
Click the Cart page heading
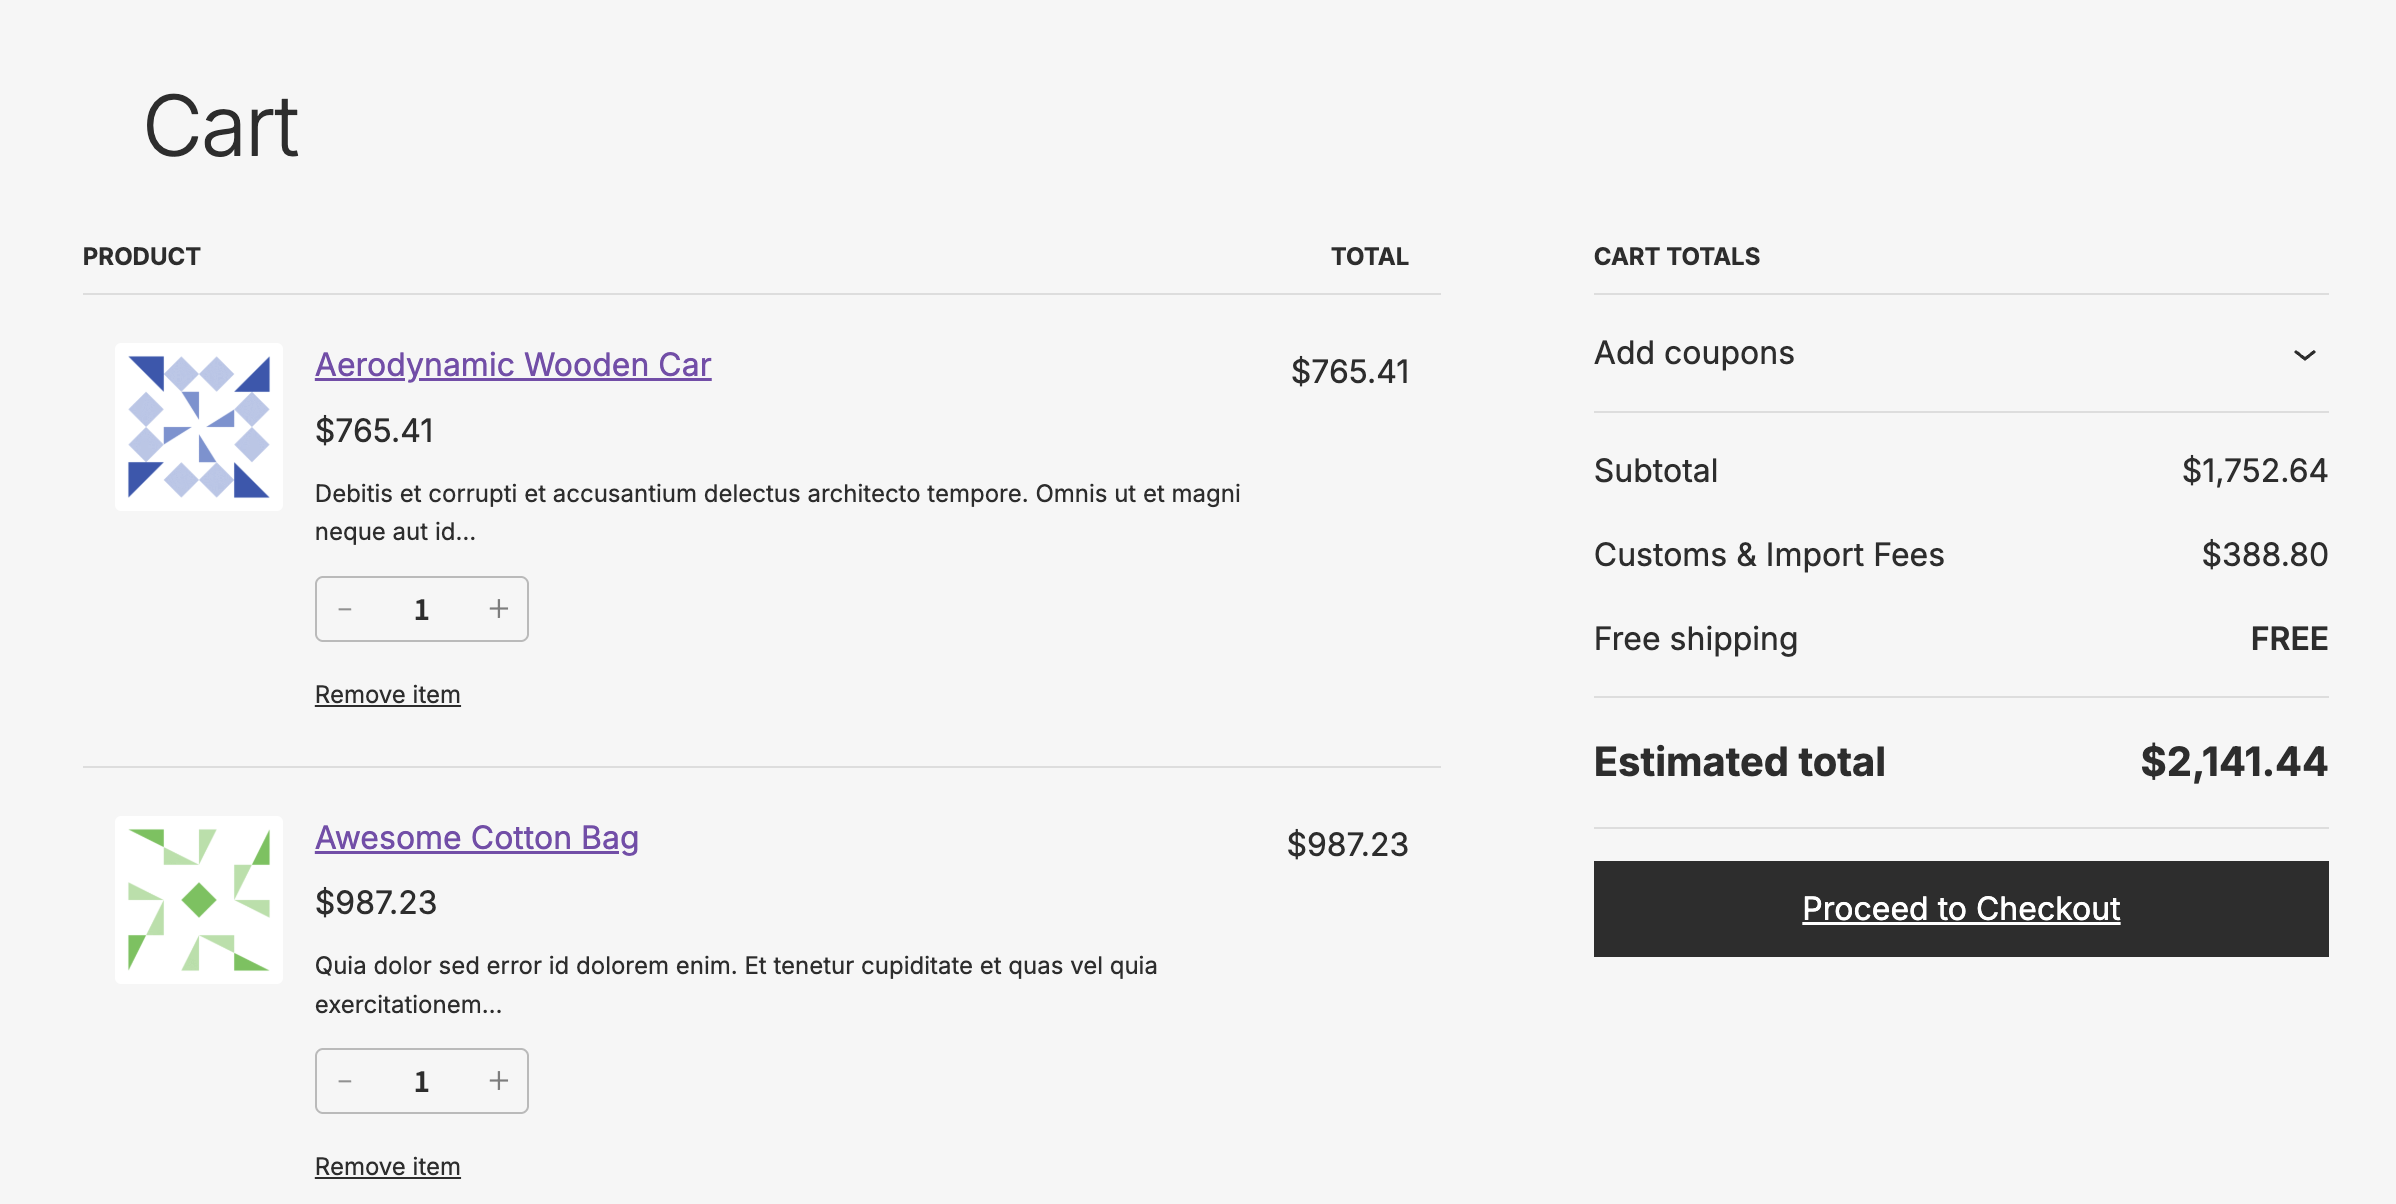pos(221,127)
